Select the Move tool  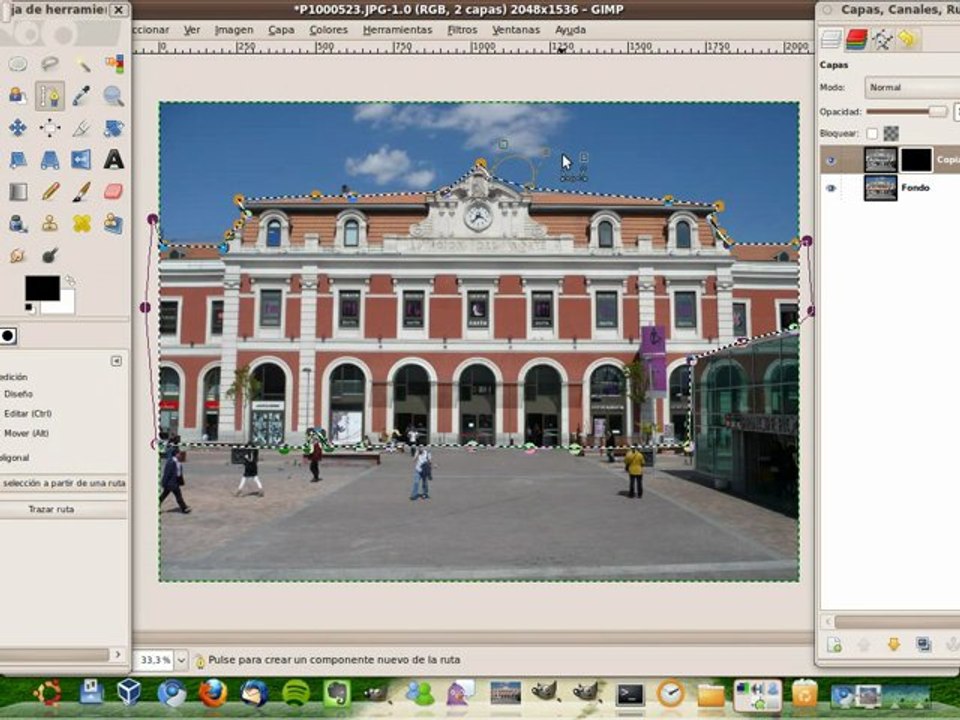tap(18, 127)
